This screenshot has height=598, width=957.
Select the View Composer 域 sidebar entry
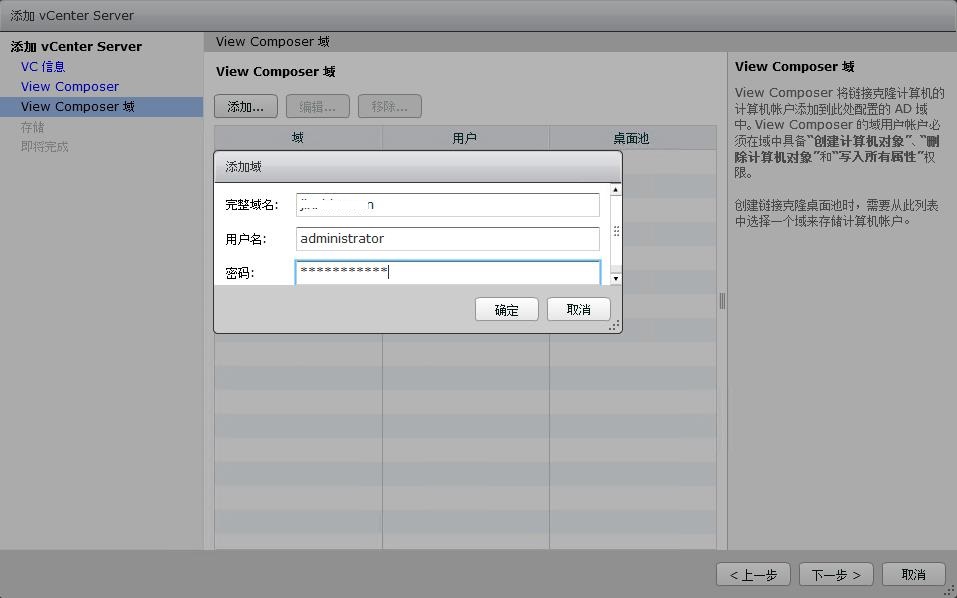[x=80, y=106]
